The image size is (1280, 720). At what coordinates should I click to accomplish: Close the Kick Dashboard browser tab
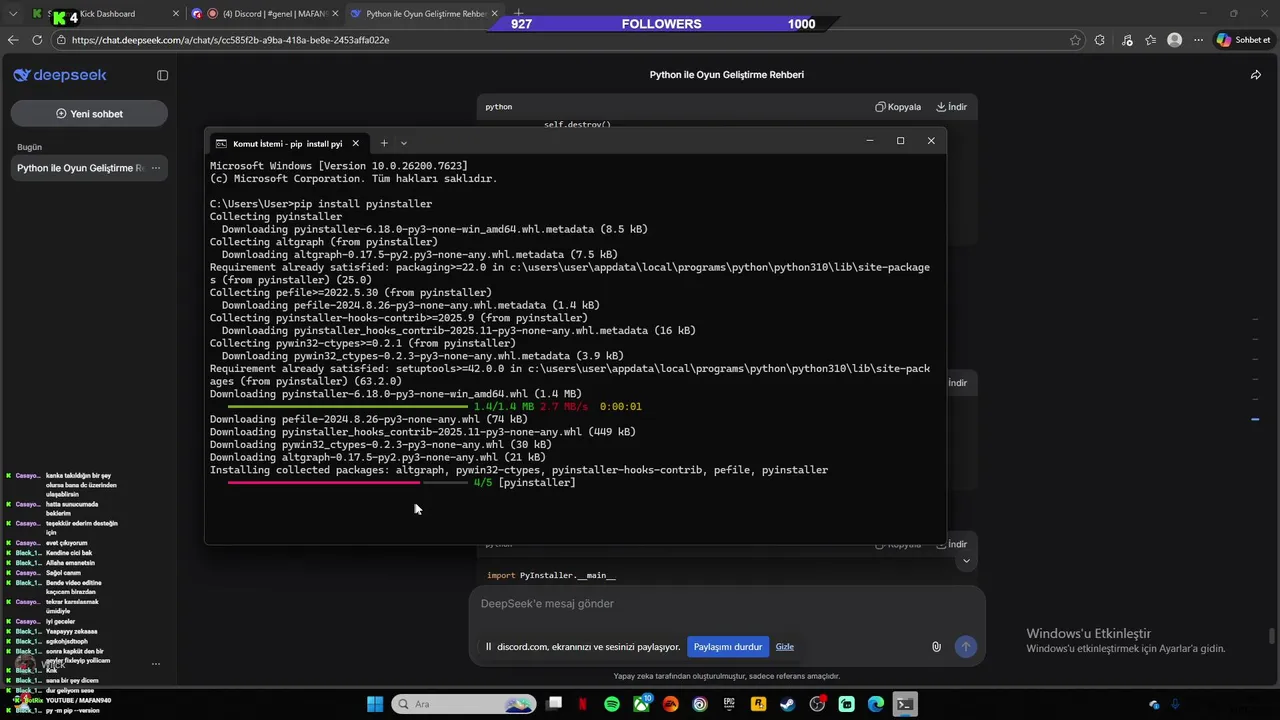pyautogui.click(x=176, y=14)
